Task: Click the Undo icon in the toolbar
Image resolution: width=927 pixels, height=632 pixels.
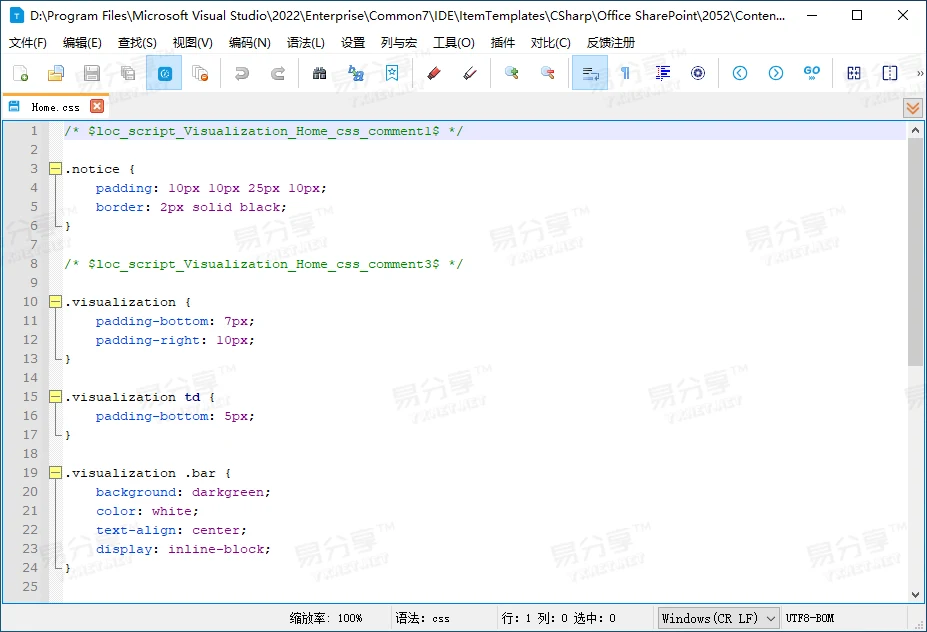Action: 239,73
